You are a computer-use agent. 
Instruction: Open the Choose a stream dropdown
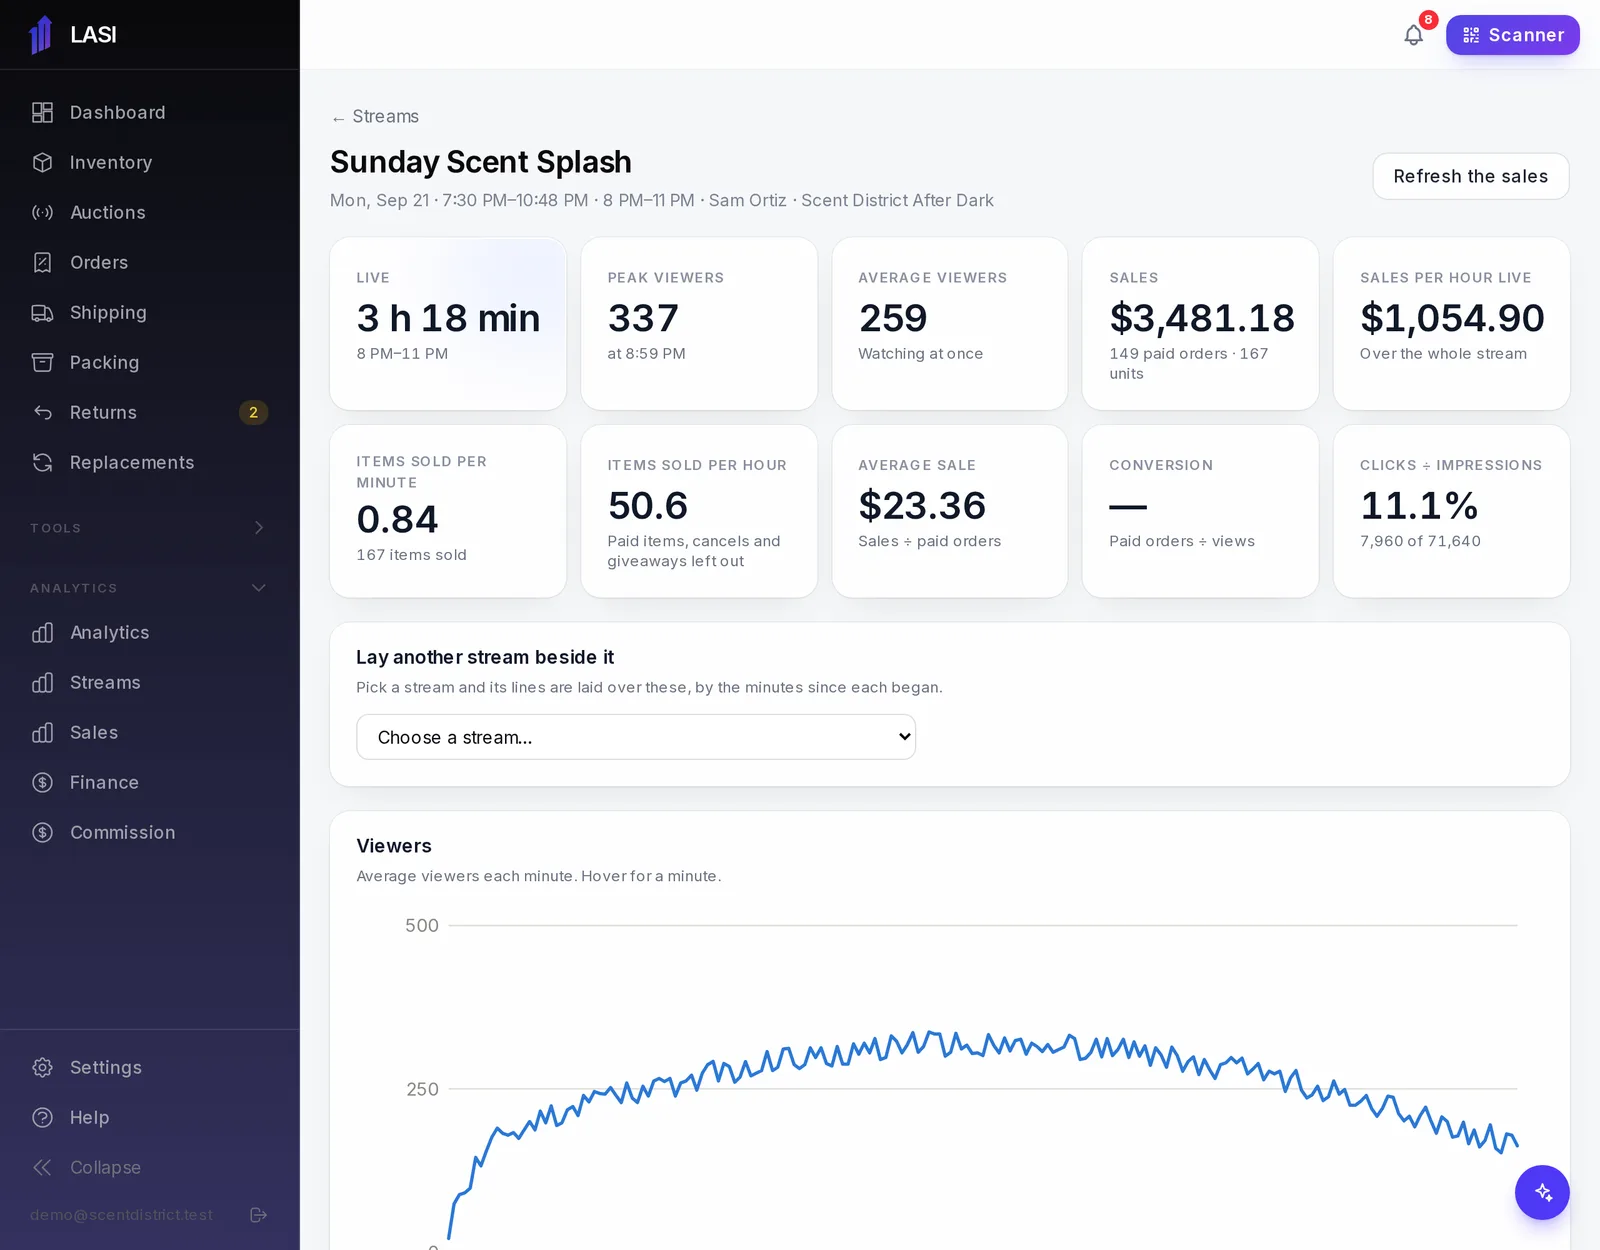[636, 737]
